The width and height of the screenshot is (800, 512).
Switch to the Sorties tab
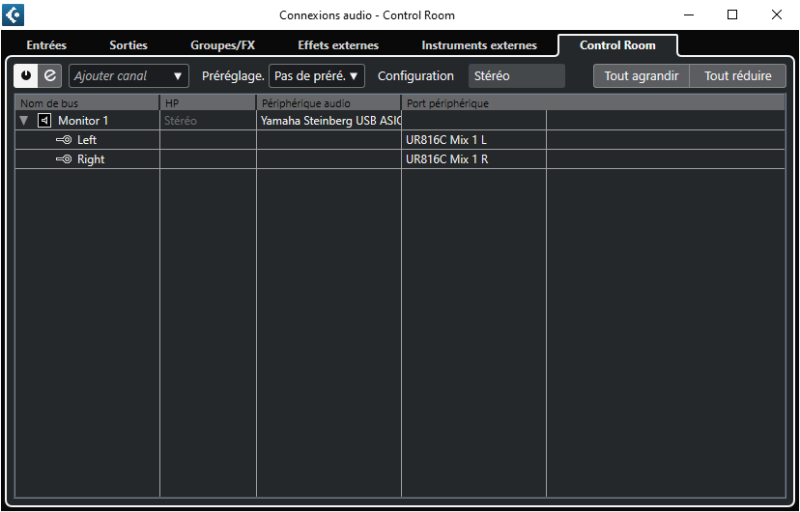128,45
